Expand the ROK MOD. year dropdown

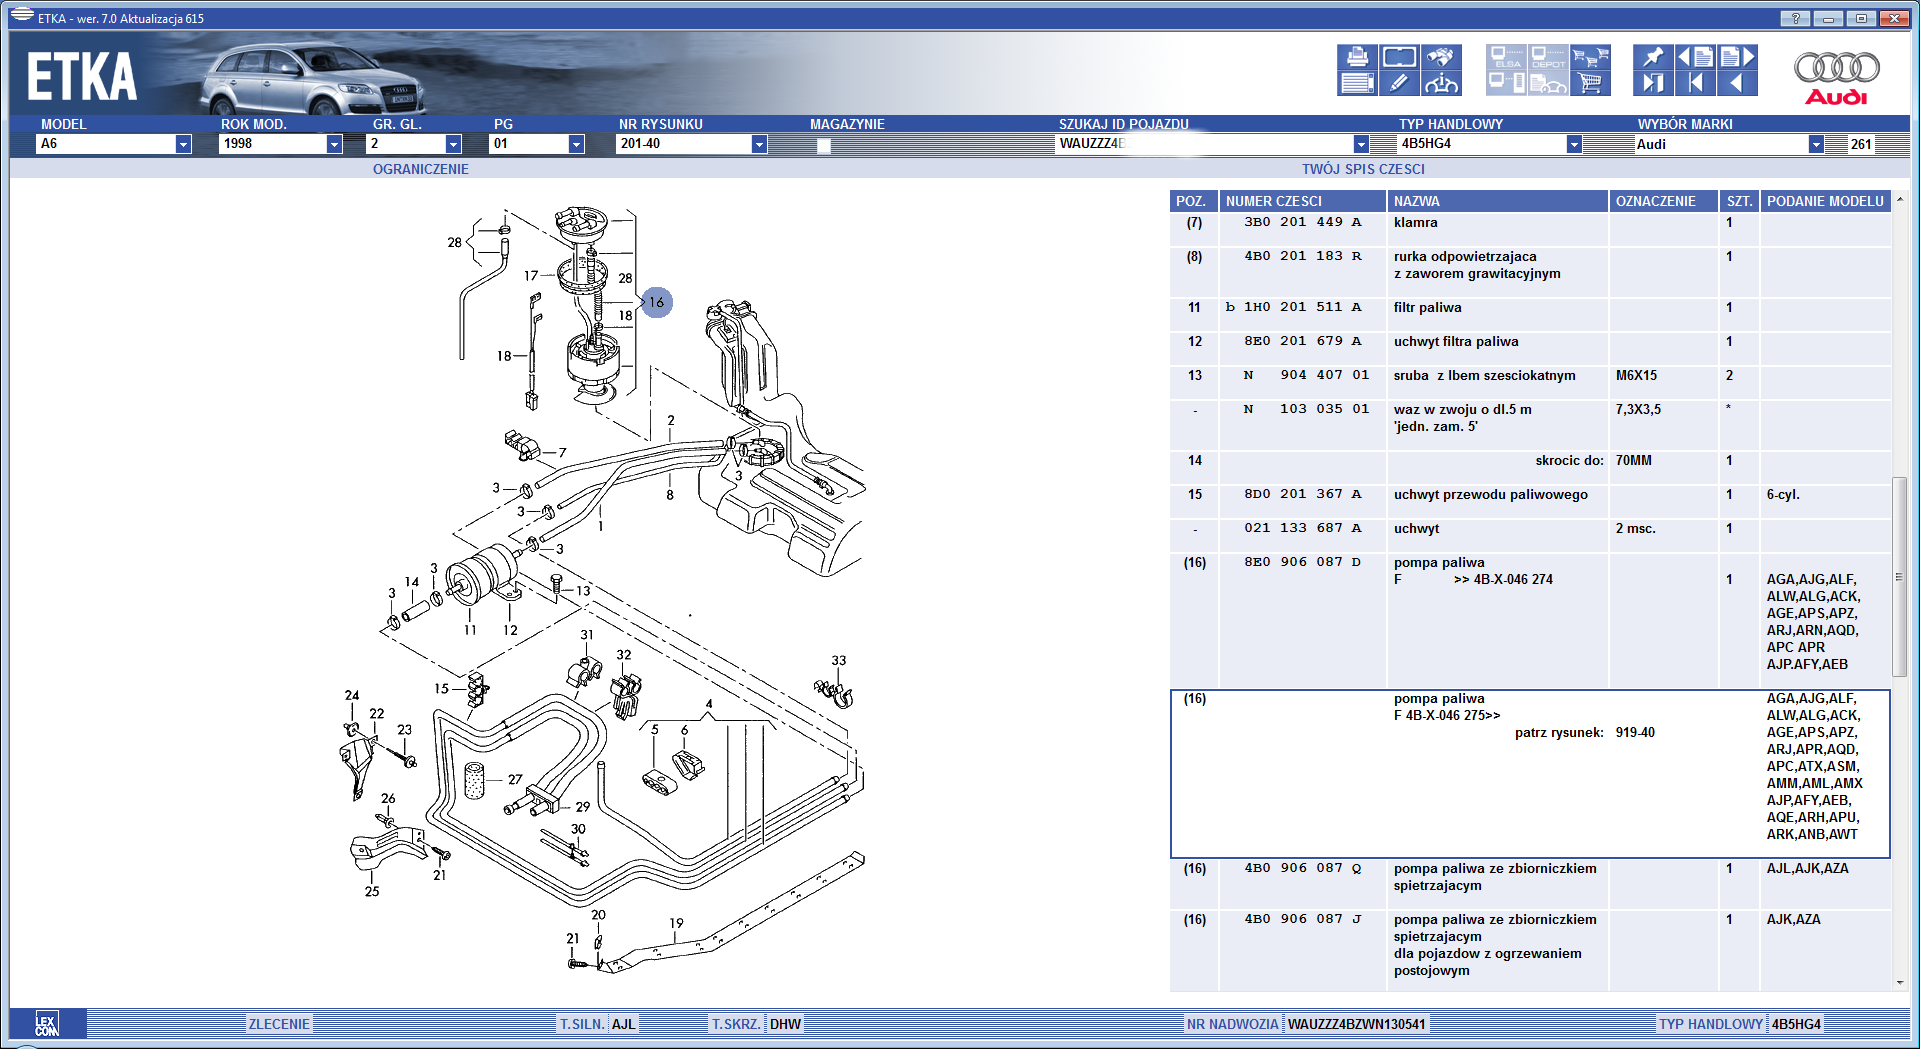tap(334, 144)
